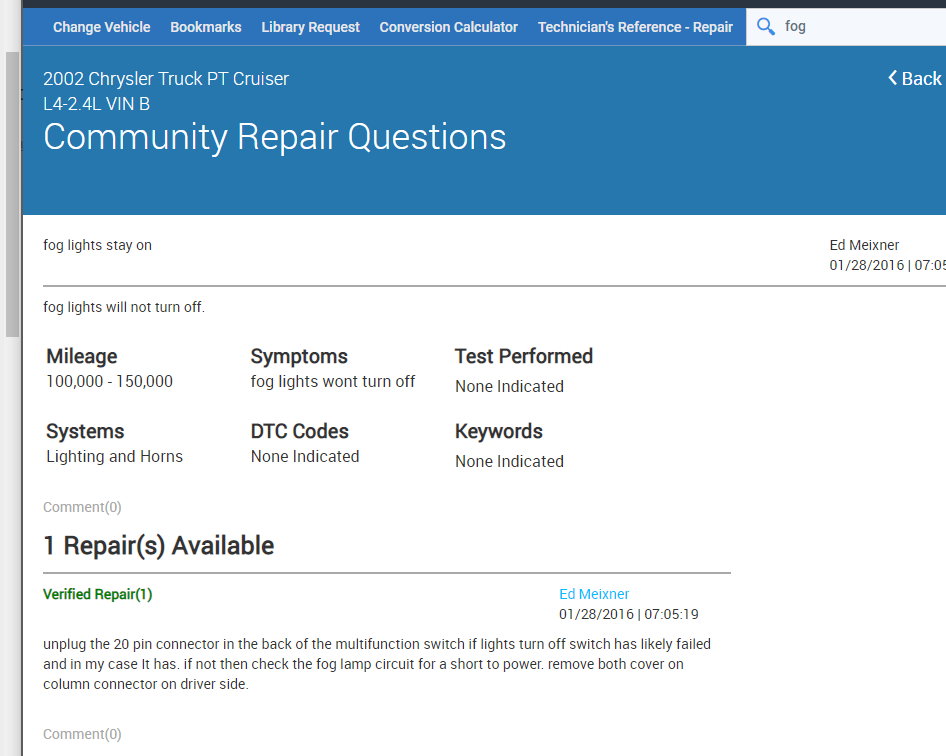Click the Back chevron arrow icon
Viewport: 946px width, 756px height.
[892, 78]
